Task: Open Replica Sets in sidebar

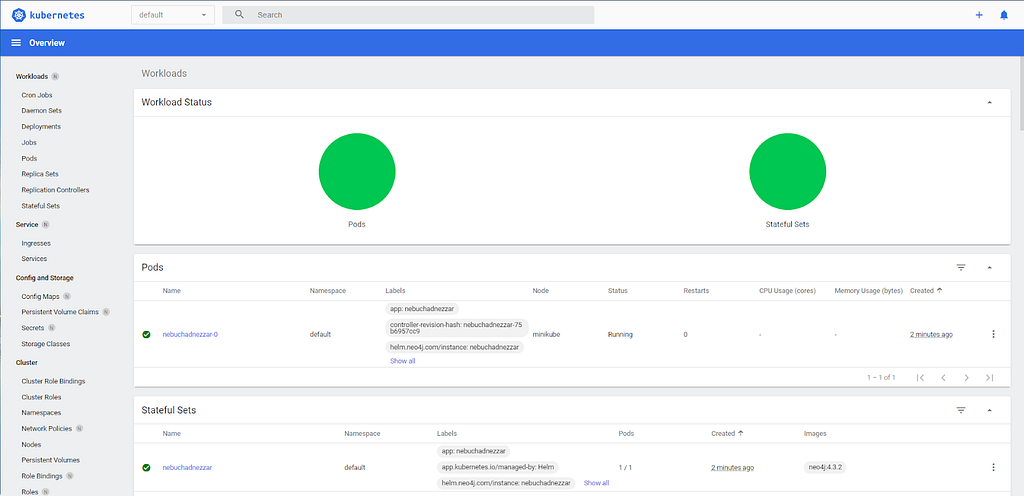Action: click(40, 174)
